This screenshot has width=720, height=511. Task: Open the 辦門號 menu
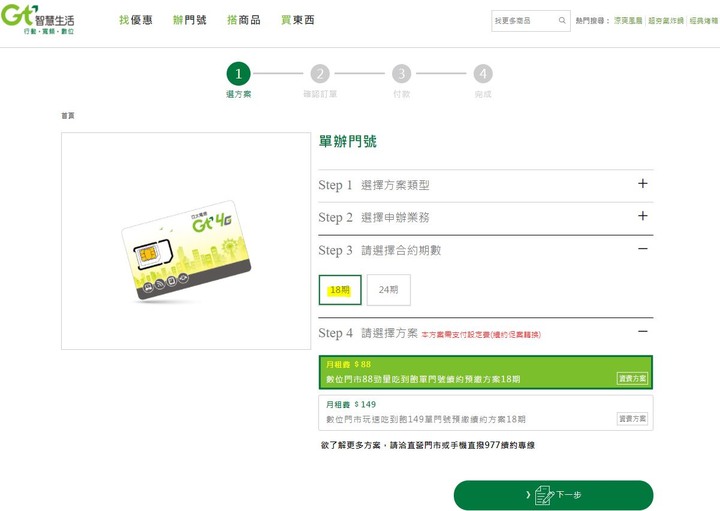click(190, 20)
